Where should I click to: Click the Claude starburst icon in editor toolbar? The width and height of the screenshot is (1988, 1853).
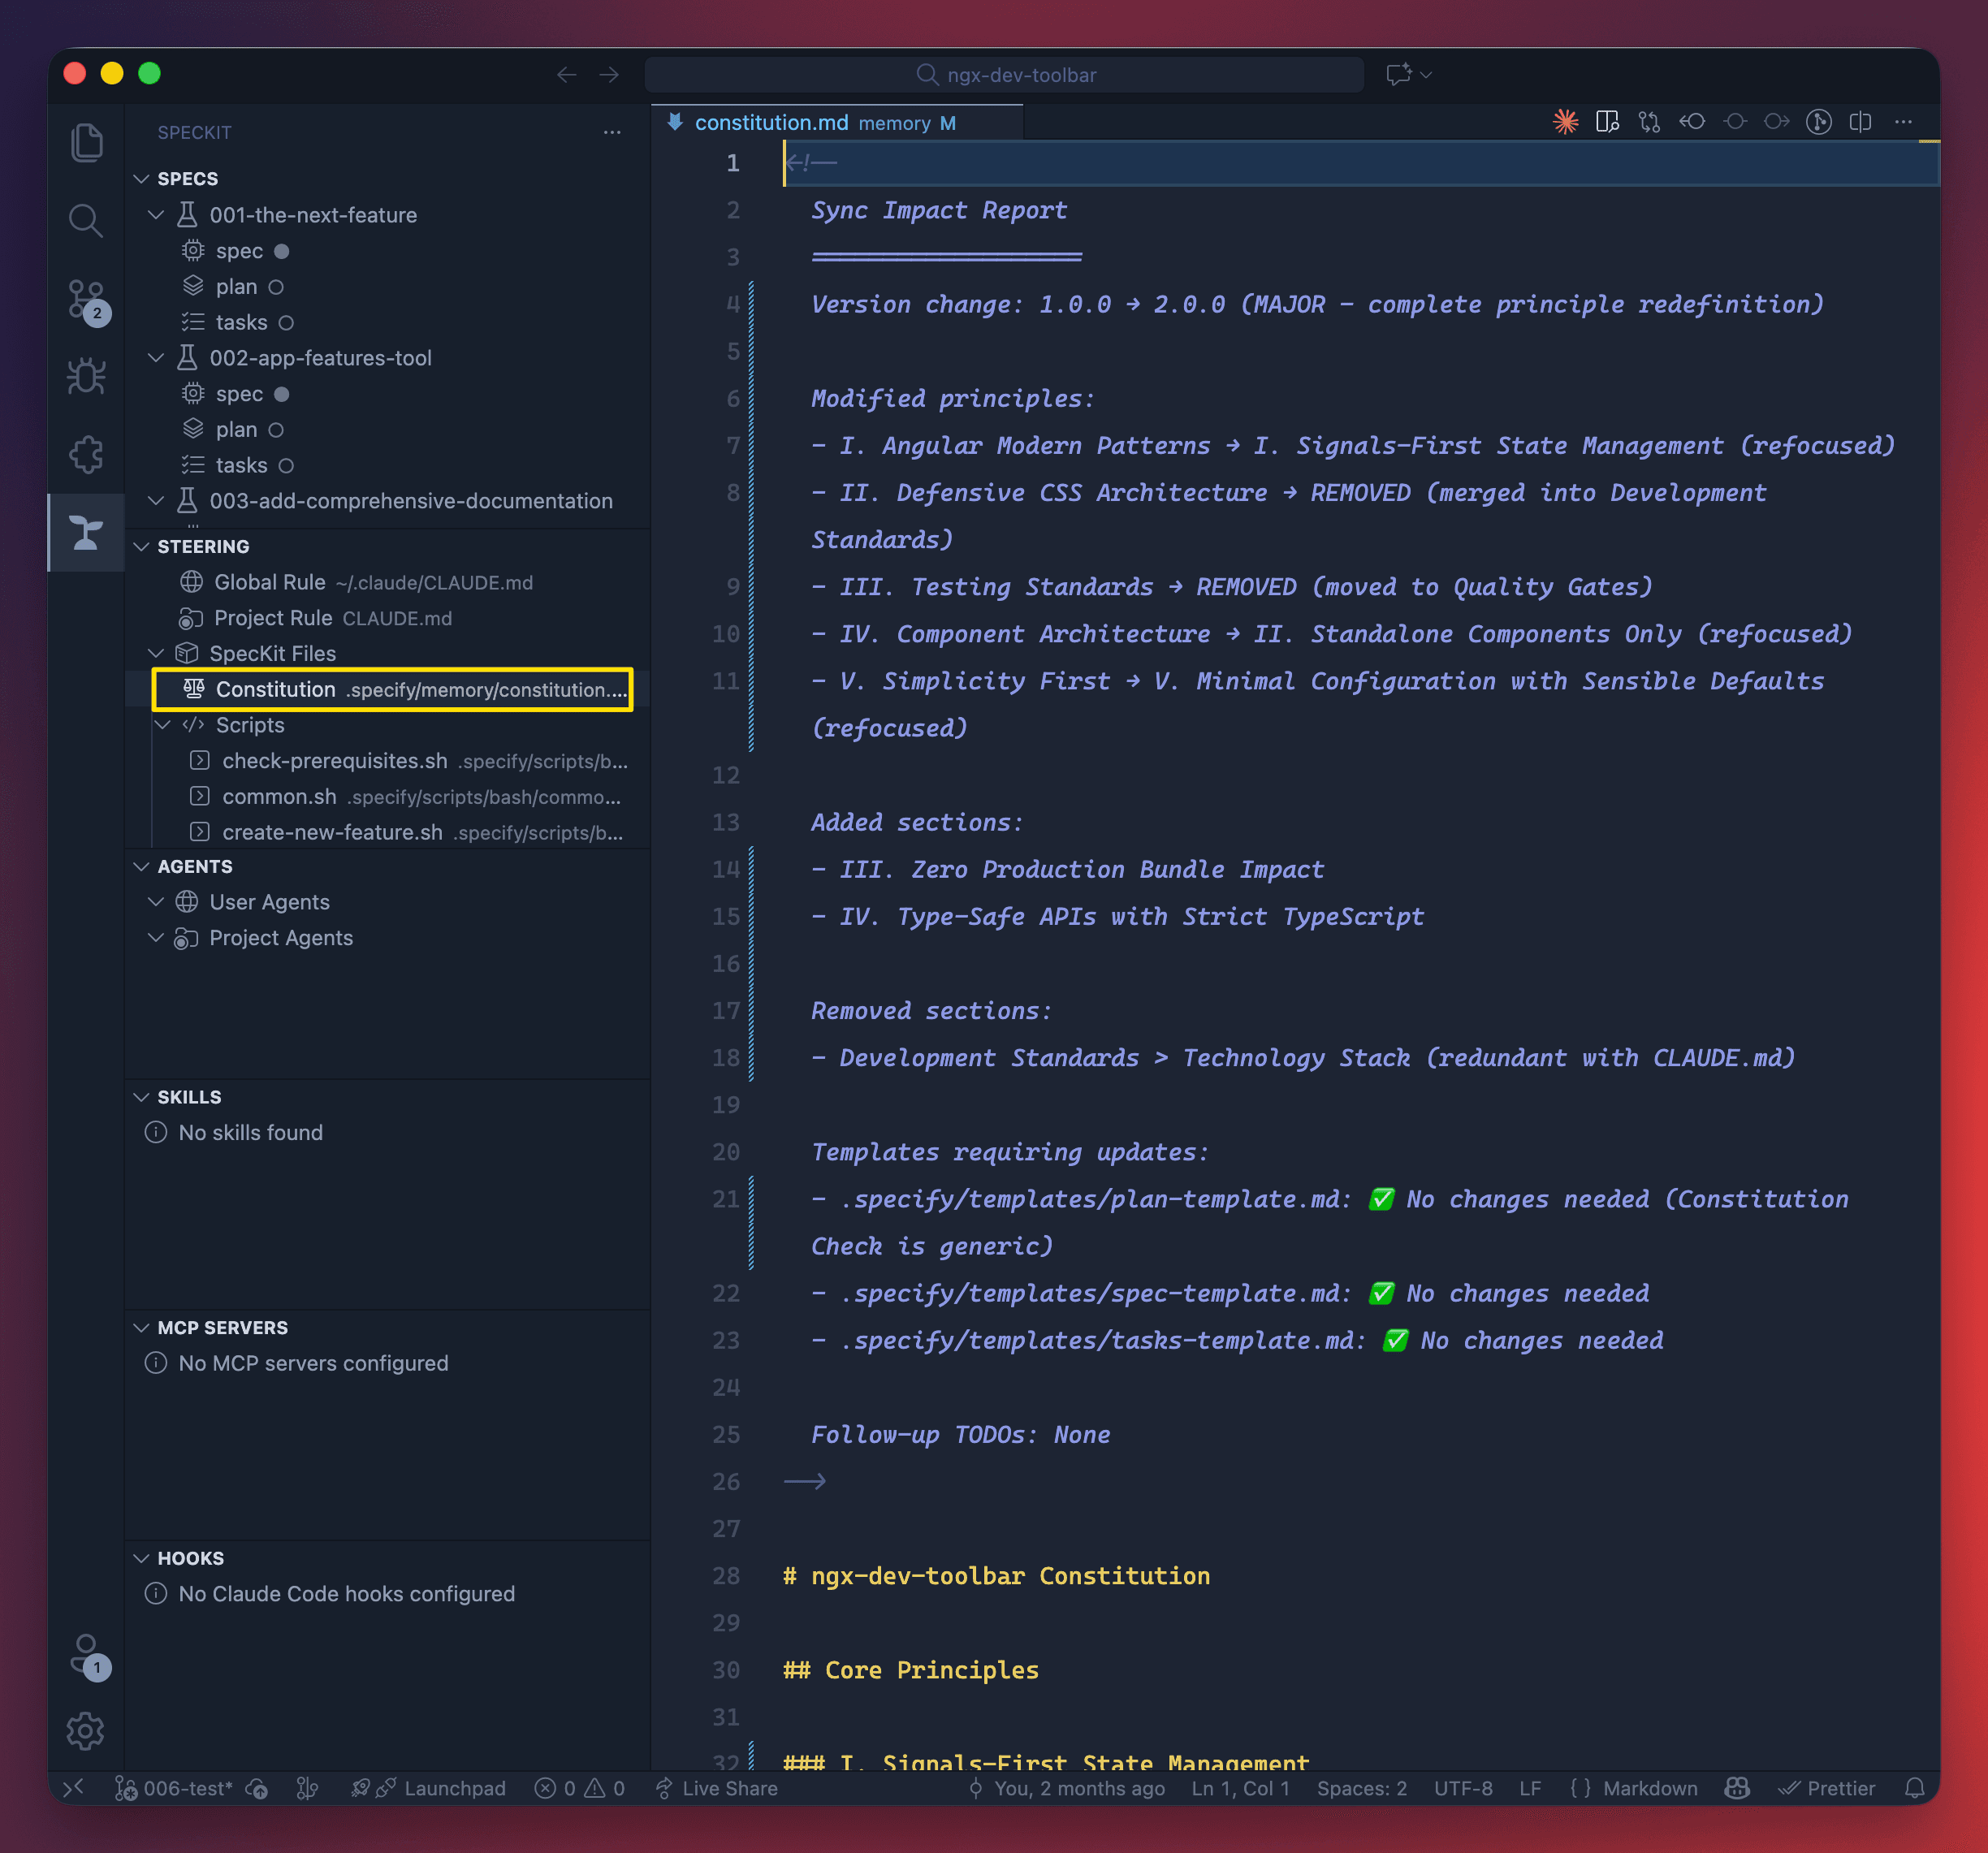pyautogui.click(x=1565, y=122)
